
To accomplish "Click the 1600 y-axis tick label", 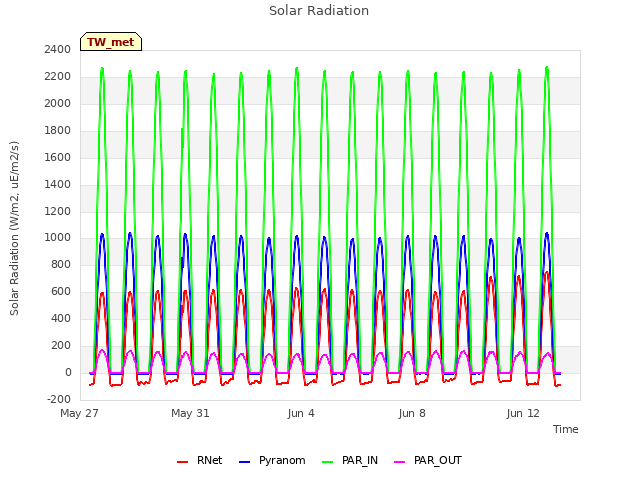I will pyautogui.click(x=58, y=157).
